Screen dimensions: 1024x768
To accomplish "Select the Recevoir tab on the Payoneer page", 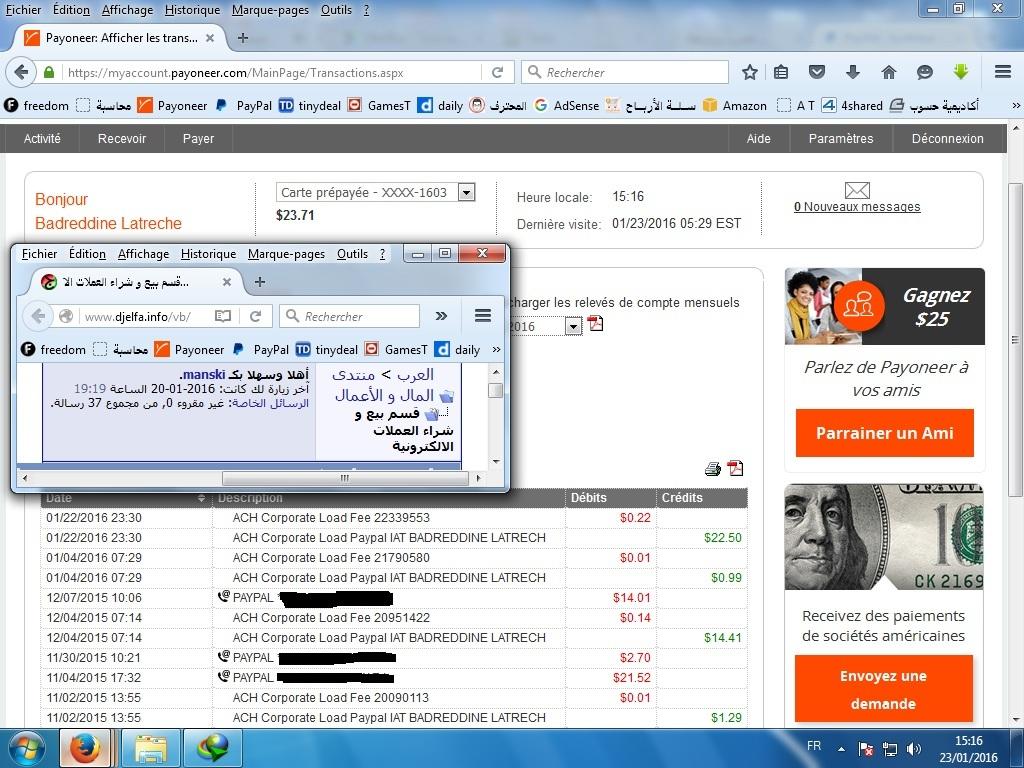I will pyautogui.click(x=121, y=138).
